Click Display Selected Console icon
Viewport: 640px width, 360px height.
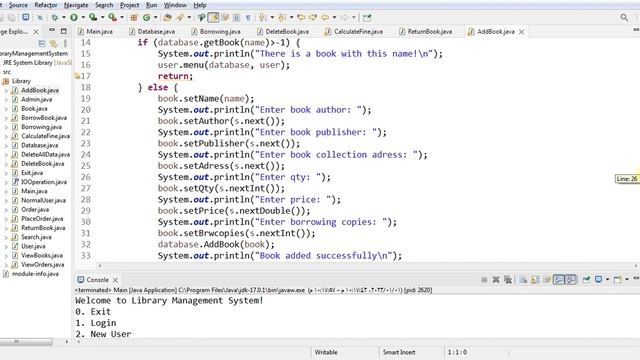click(598, 280)
